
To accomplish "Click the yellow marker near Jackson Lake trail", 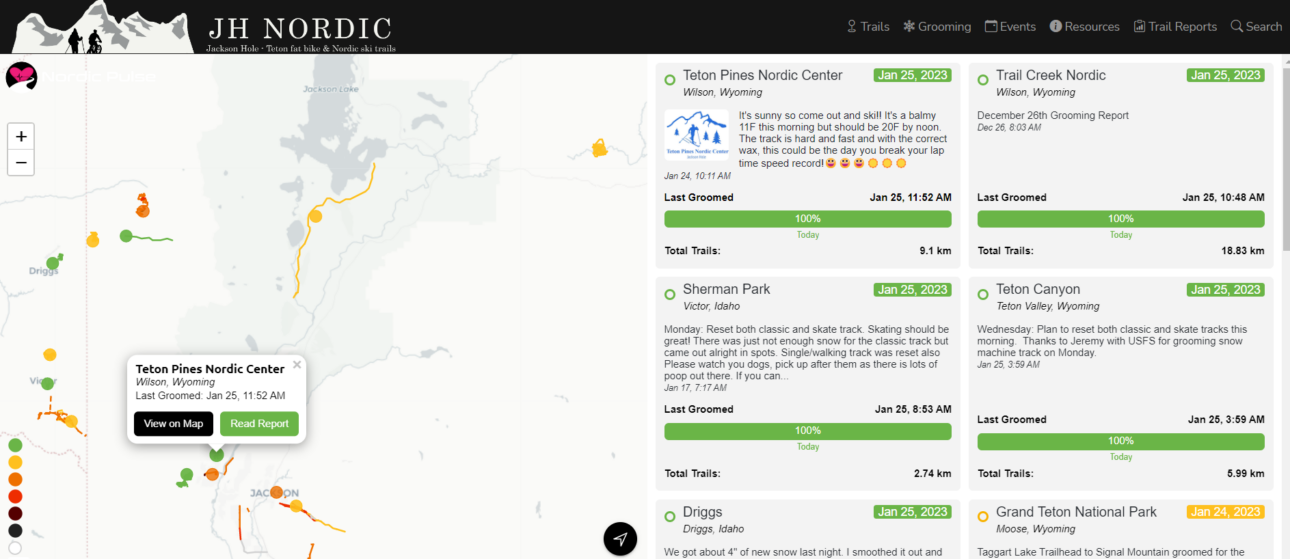I will pyautogui.click(x=315, y=216).
